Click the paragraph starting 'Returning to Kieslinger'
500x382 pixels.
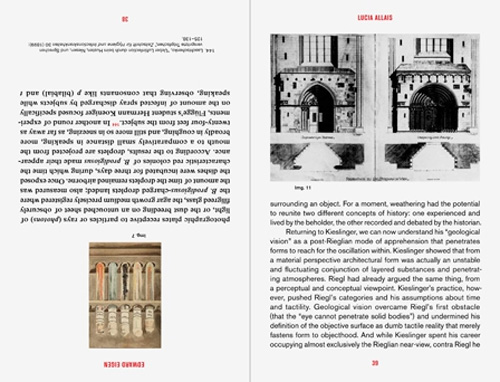point(375,288)
